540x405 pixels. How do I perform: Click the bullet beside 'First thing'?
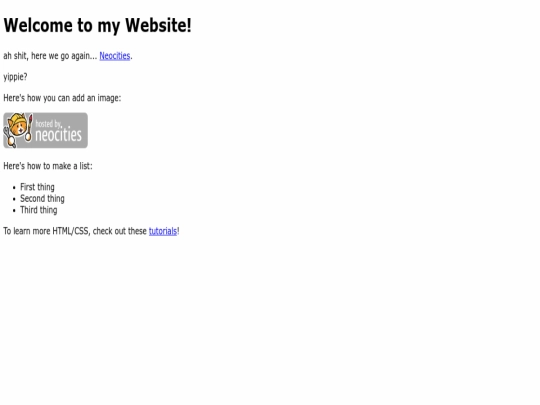(14, 188)
